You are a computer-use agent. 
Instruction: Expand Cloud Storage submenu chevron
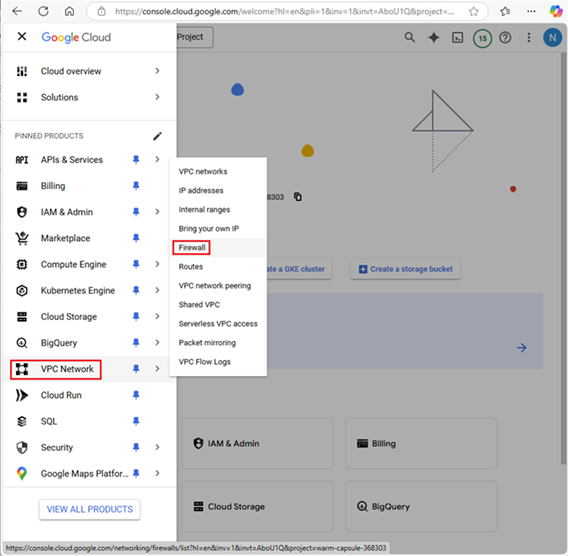pos(157,317)
